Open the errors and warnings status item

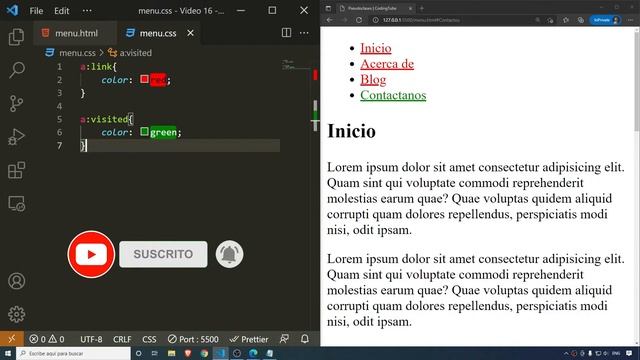[x=47, y=339]
